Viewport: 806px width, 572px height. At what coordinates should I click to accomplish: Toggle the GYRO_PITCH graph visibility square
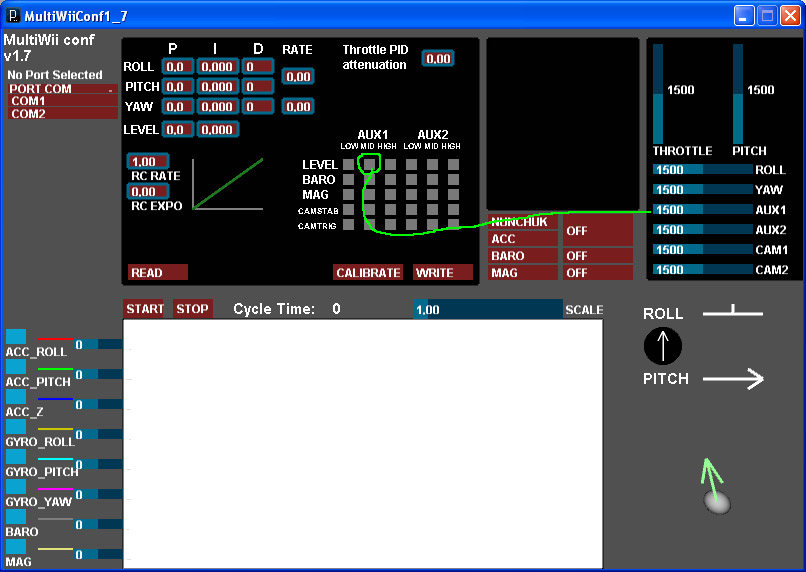click(16, 456)
